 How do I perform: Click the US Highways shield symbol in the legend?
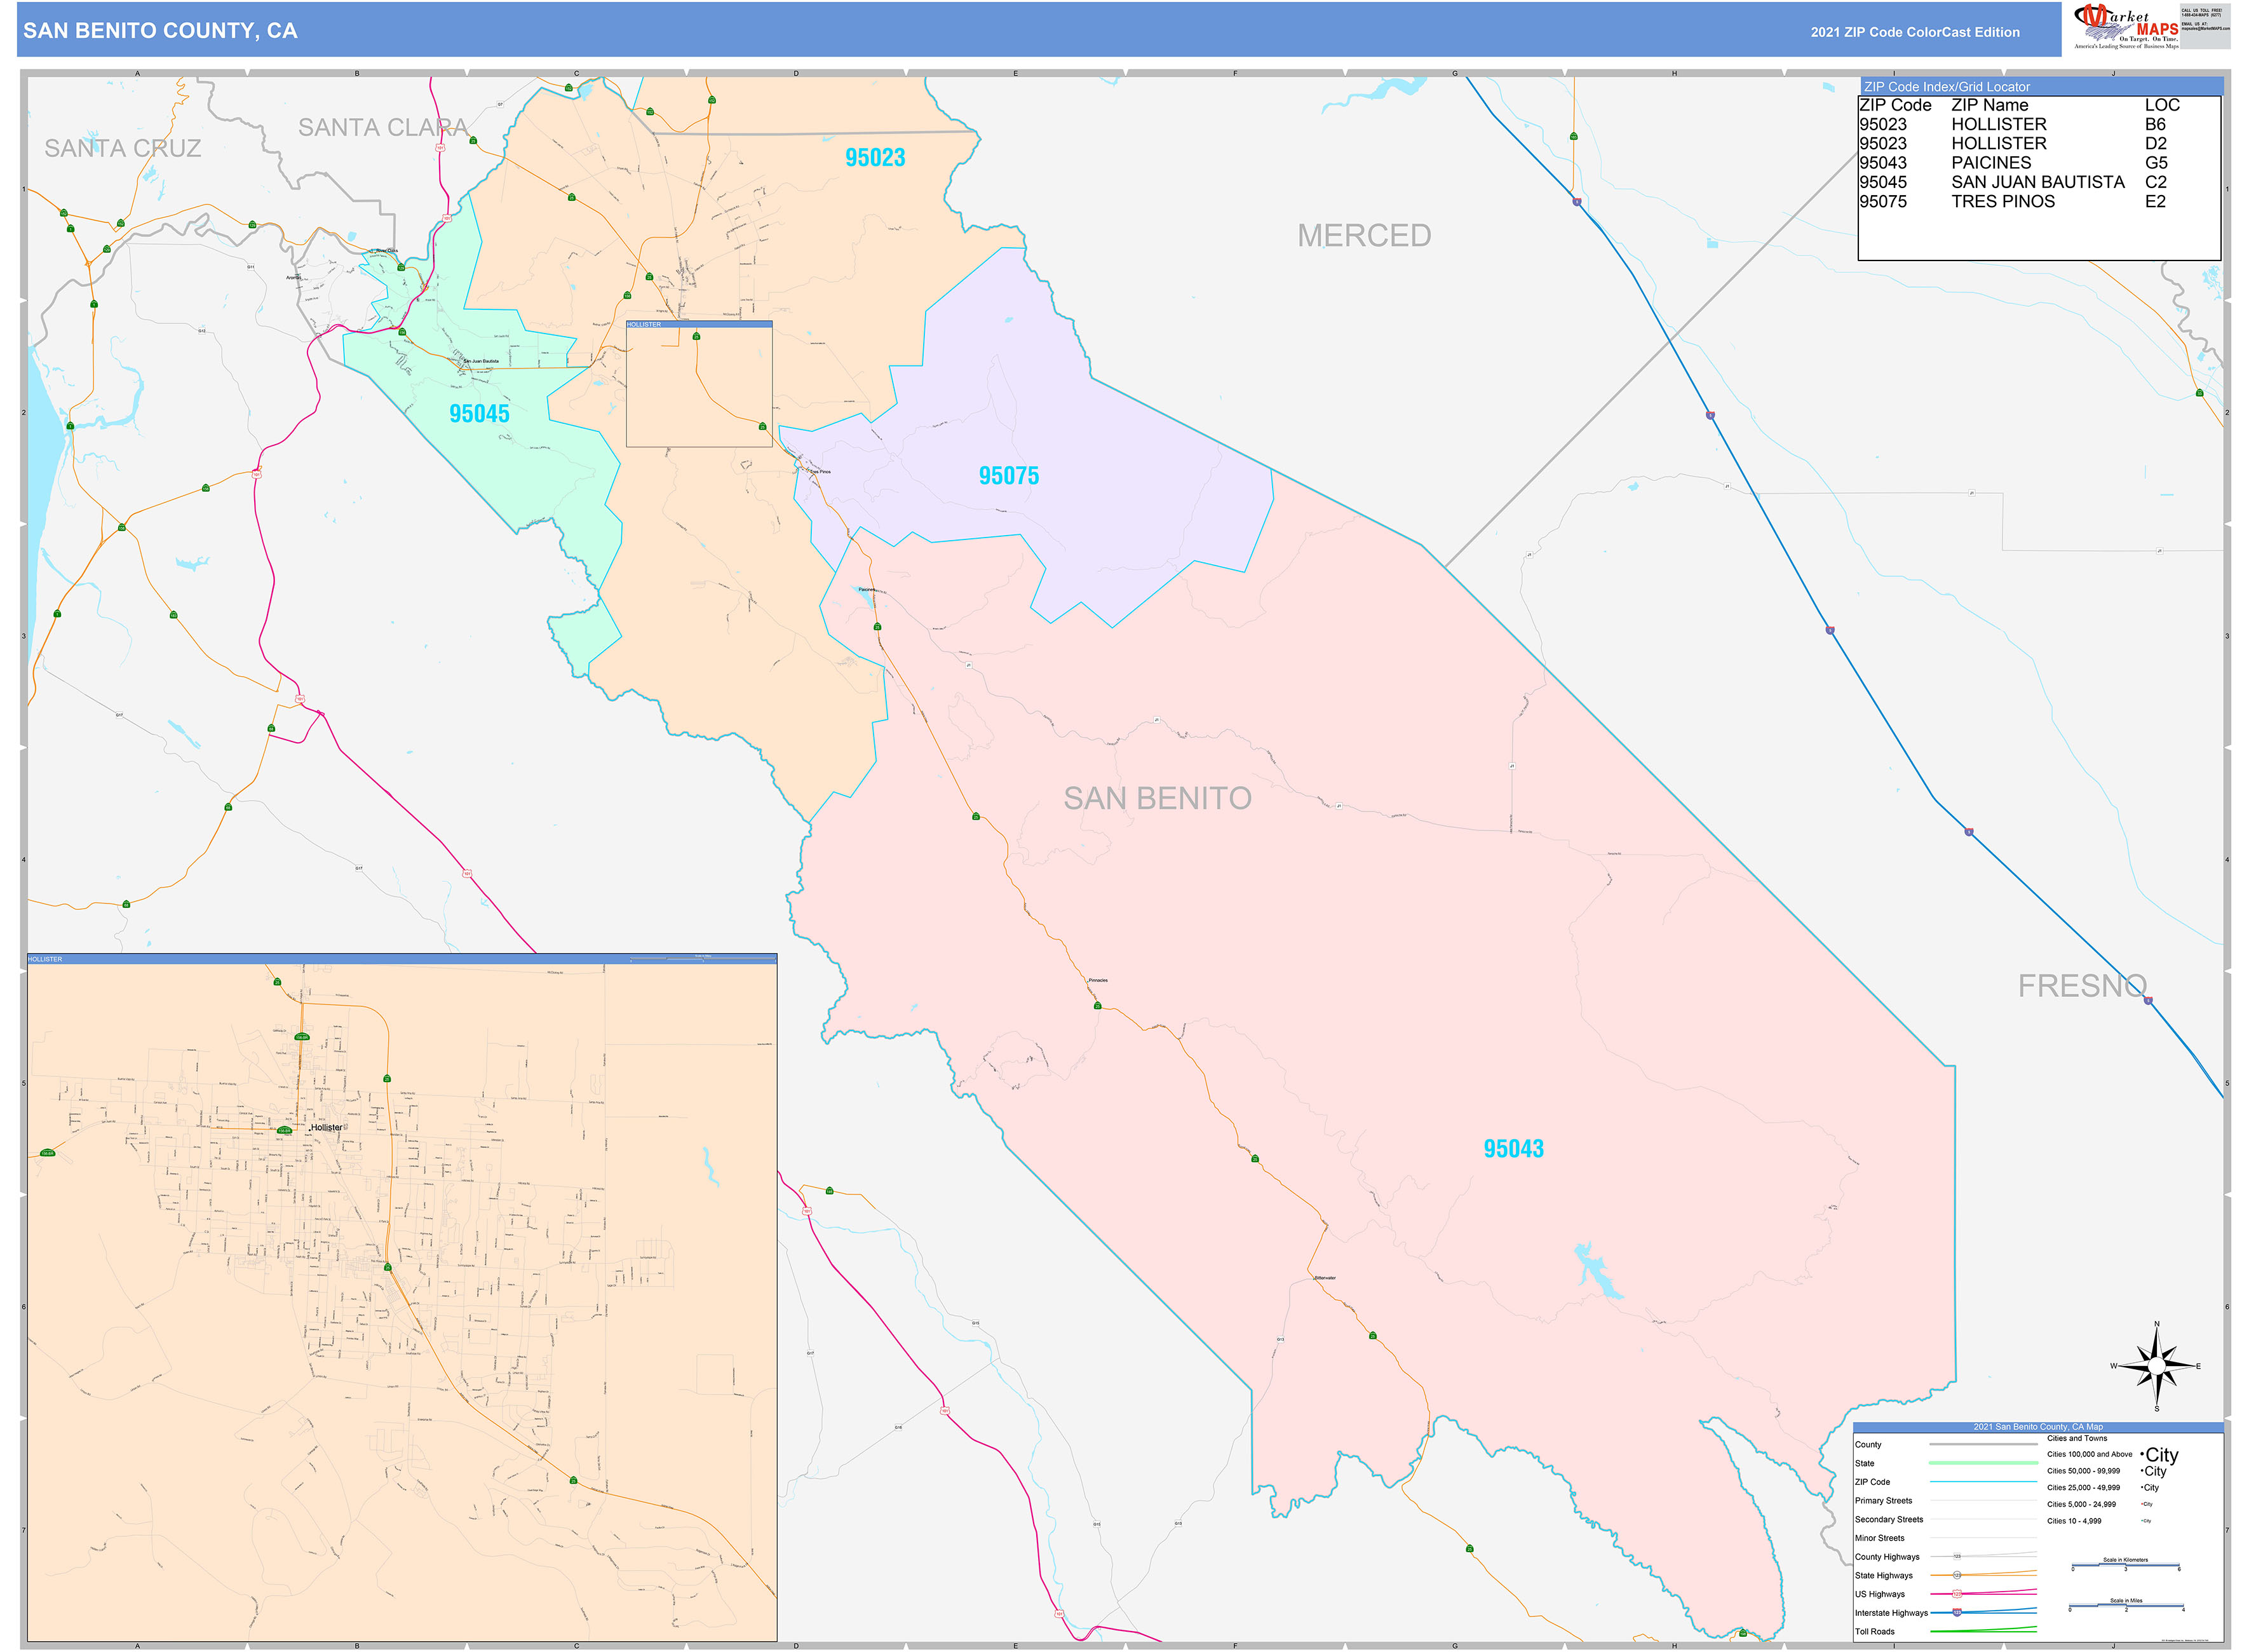click(x=1957, y=1594)
